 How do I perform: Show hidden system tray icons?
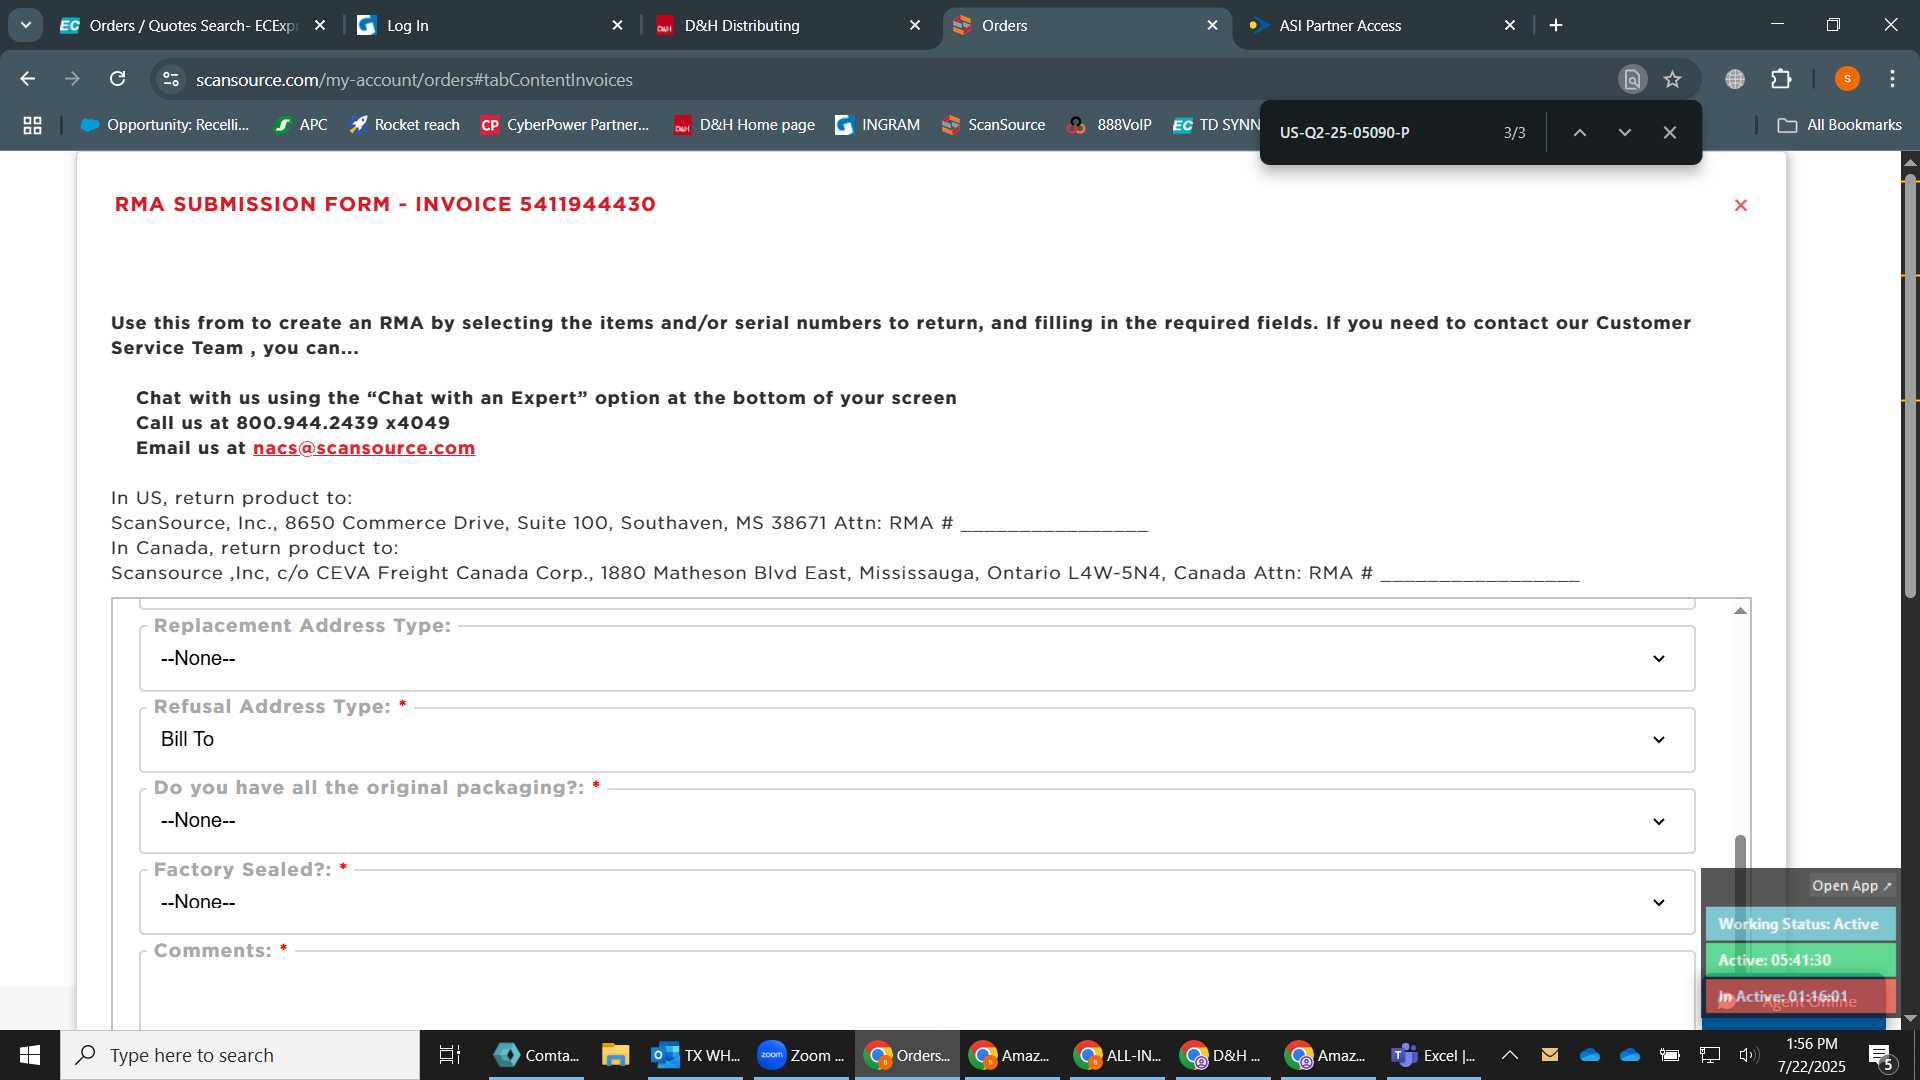click(x=1510, y=1055)
